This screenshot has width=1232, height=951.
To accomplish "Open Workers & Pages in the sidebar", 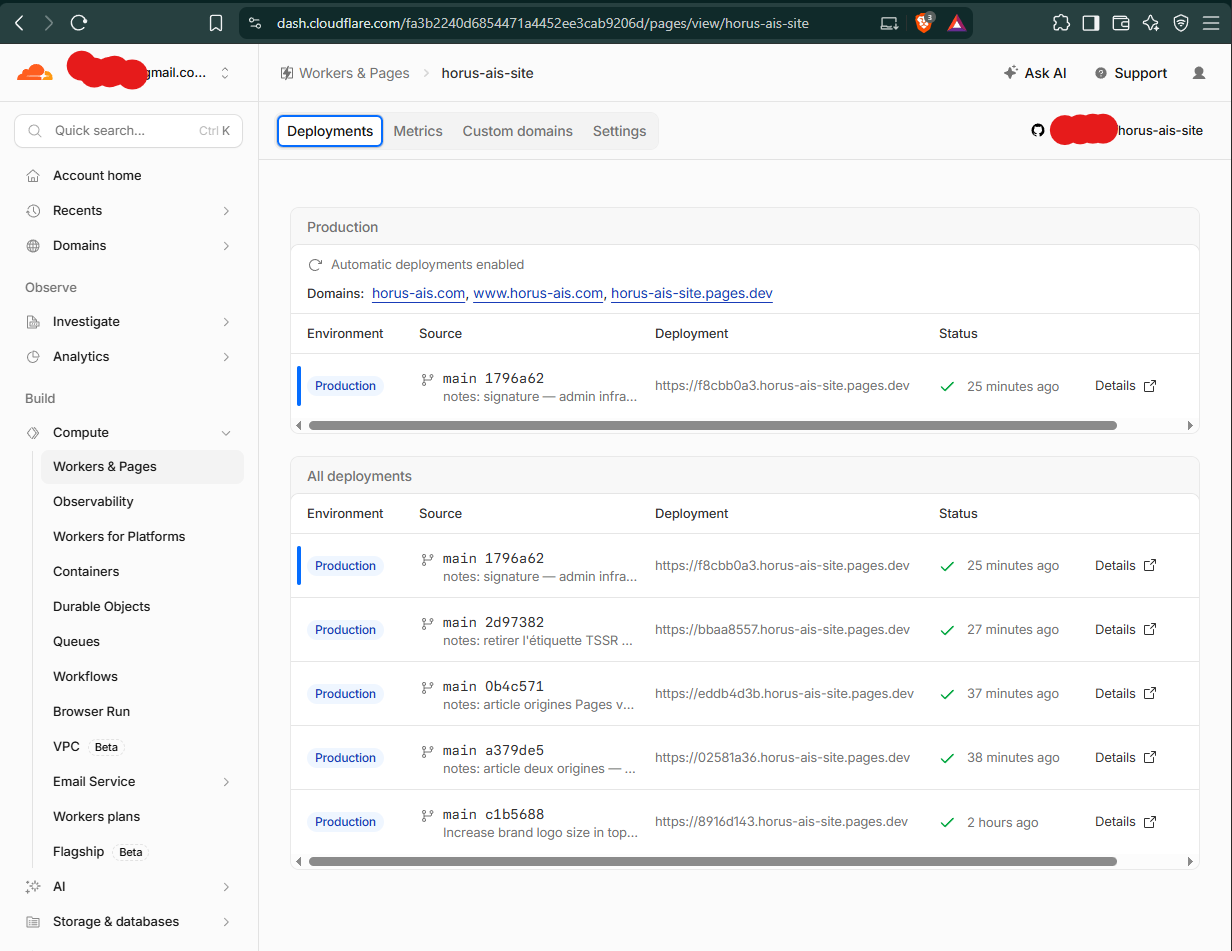I will click(142, 466).
